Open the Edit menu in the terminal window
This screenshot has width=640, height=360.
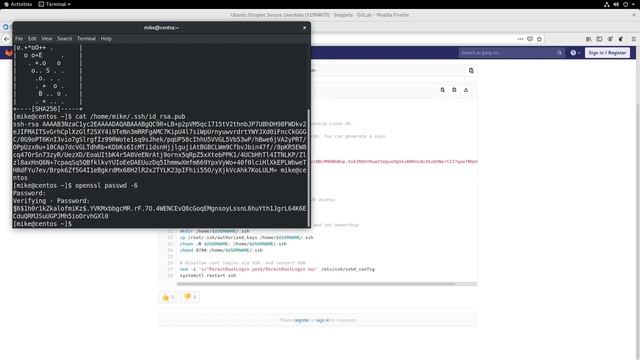tap(32, 38)
